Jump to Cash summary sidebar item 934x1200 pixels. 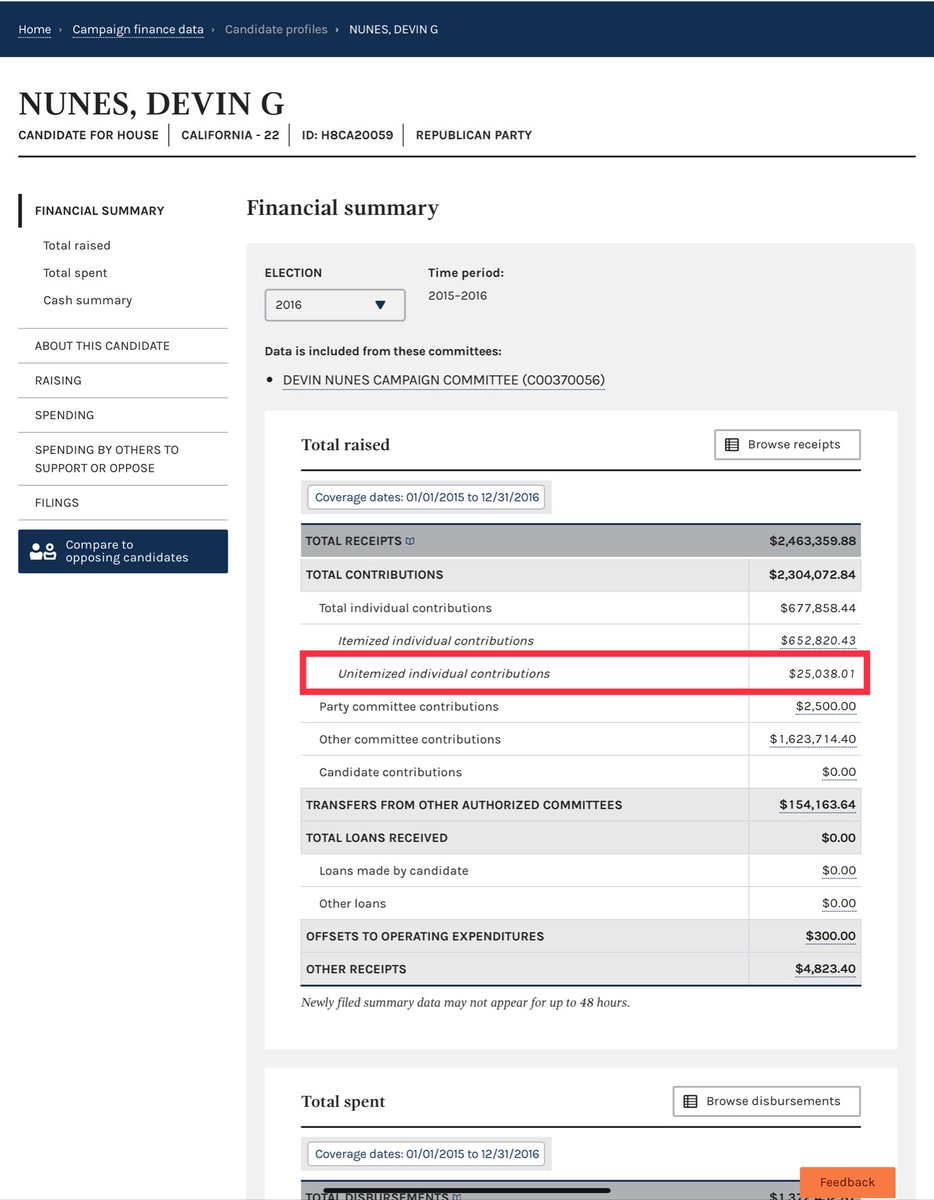(87, 301)
